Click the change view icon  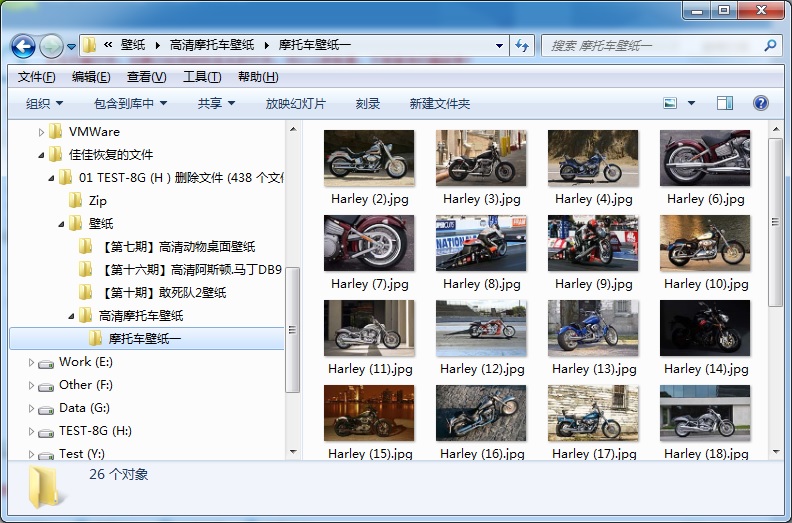[671, 103]
